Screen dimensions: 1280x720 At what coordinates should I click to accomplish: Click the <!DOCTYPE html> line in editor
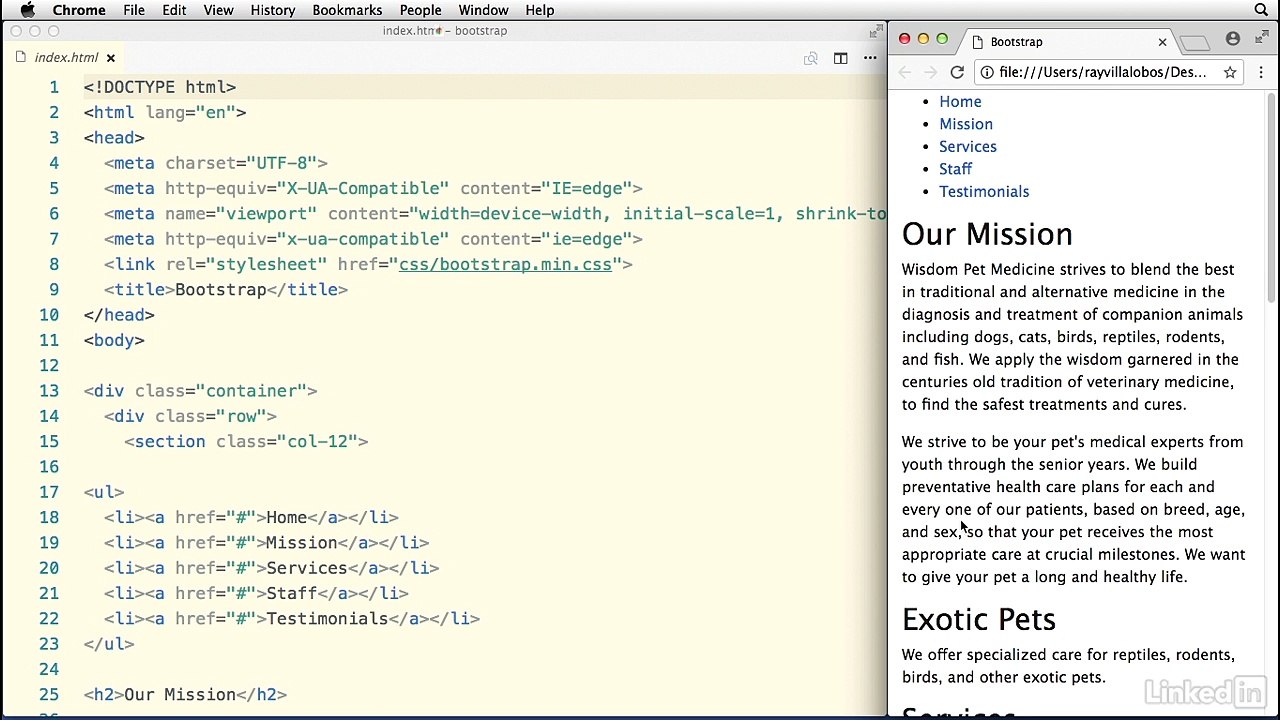(160, 87)
